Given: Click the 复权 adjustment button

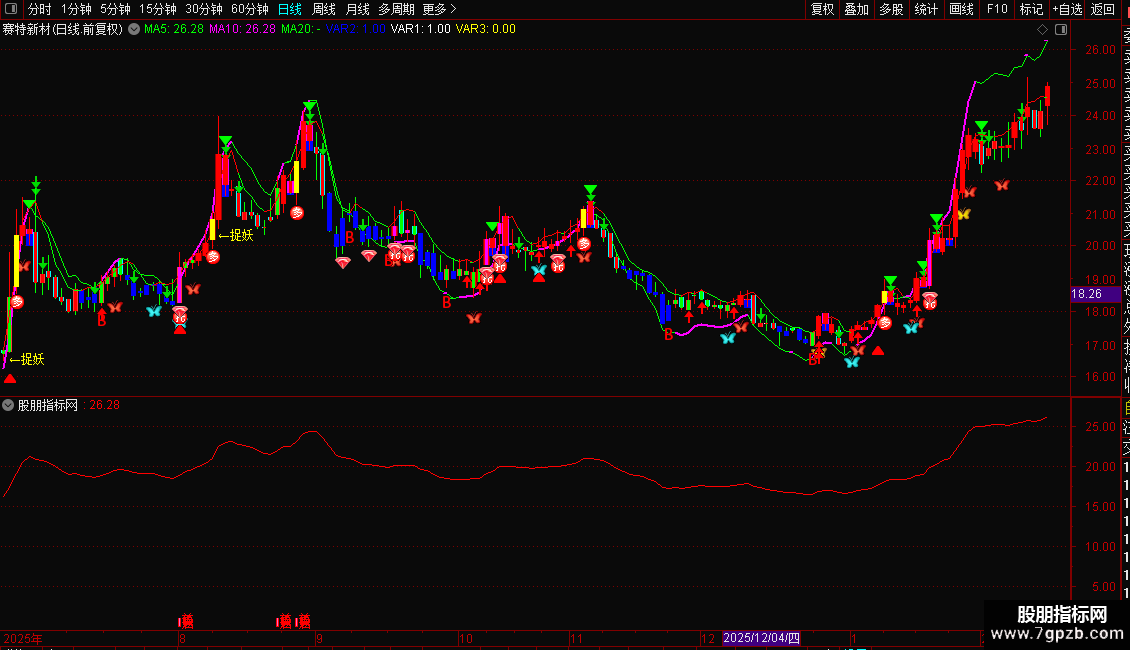Looking at the screenshot, I should [x=822, y=9].
